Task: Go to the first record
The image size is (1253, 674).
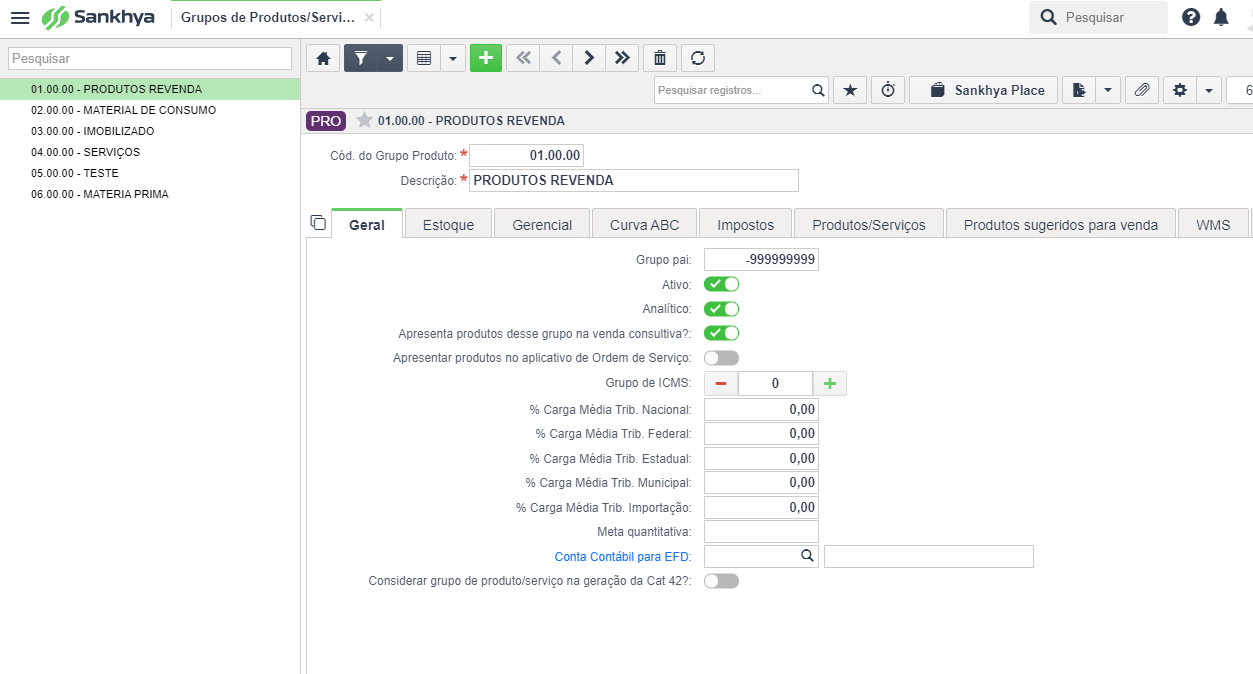Action: (x=523, y=58)
